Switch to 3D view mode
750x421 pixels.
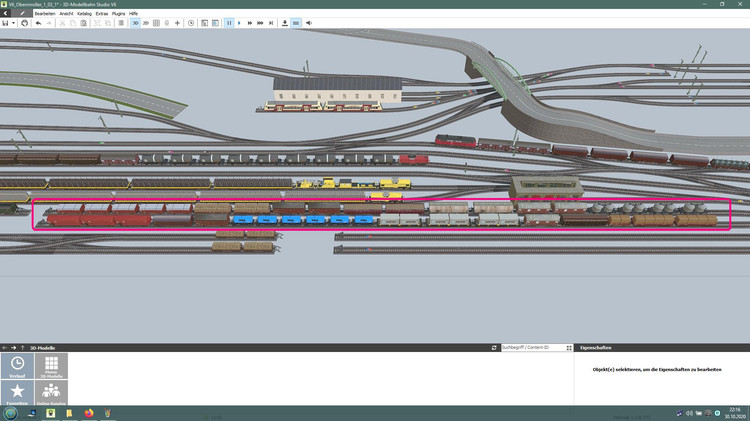(x=134, y=22)
